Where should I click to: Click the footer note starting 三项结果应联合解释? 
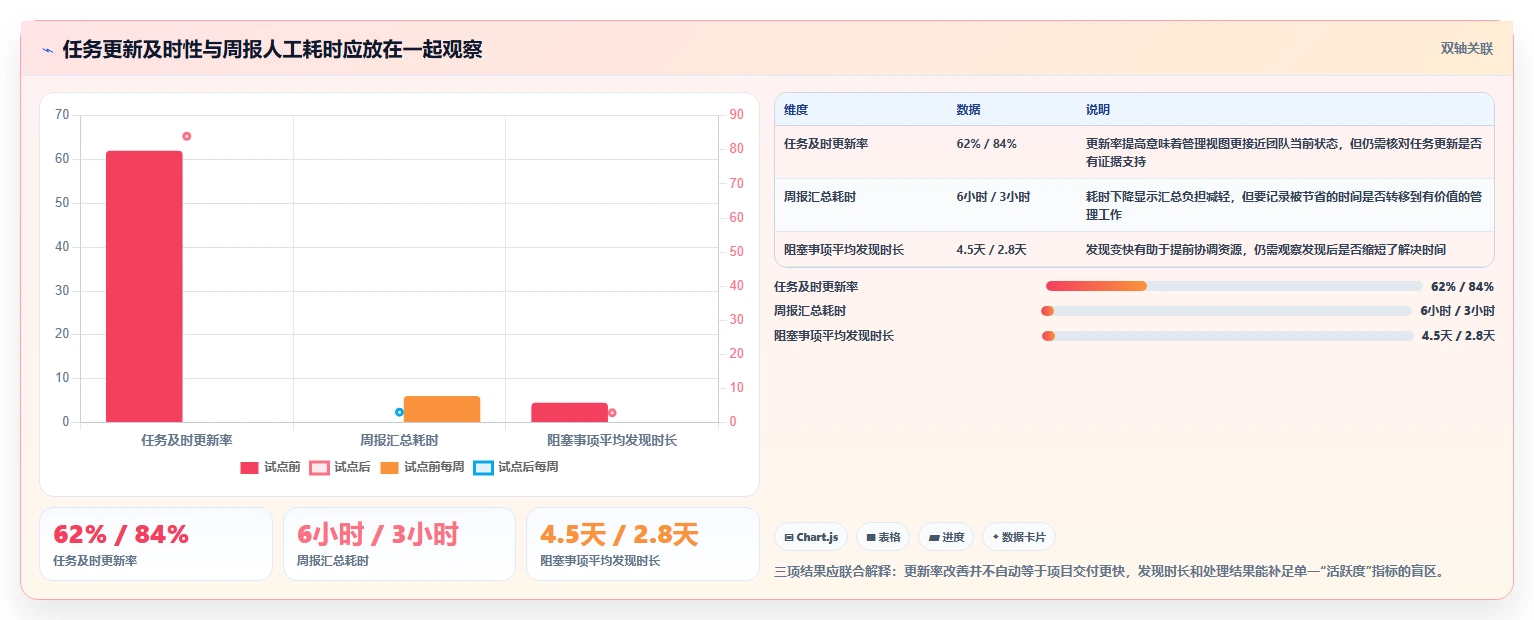[1110, 572]
